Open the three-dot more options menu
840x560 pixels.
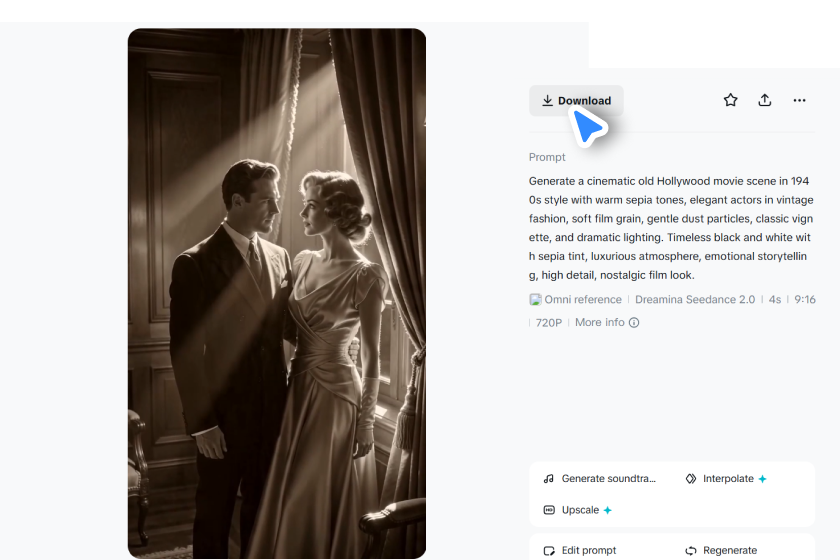pos(799,100)
